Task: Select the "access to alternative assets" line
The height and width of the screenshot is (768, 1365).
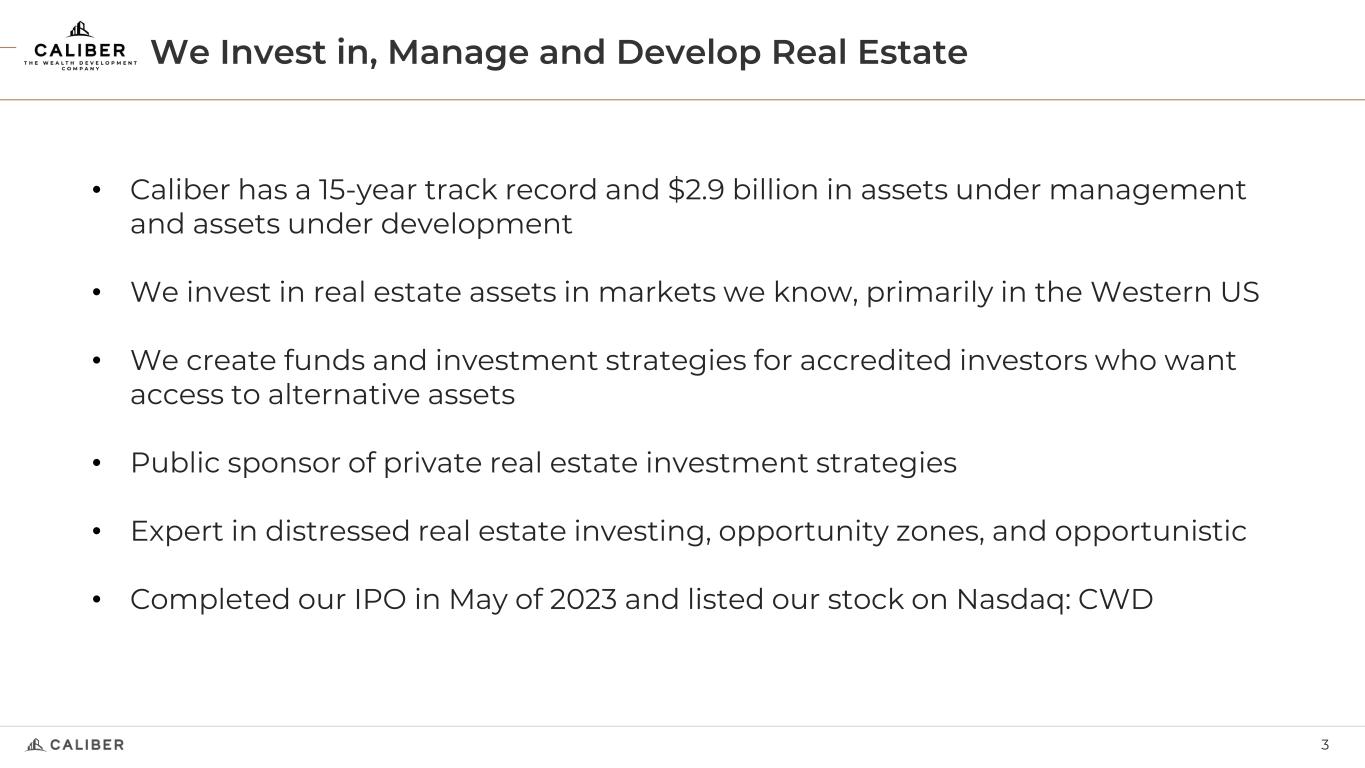Action: click(x=322, y=395)
